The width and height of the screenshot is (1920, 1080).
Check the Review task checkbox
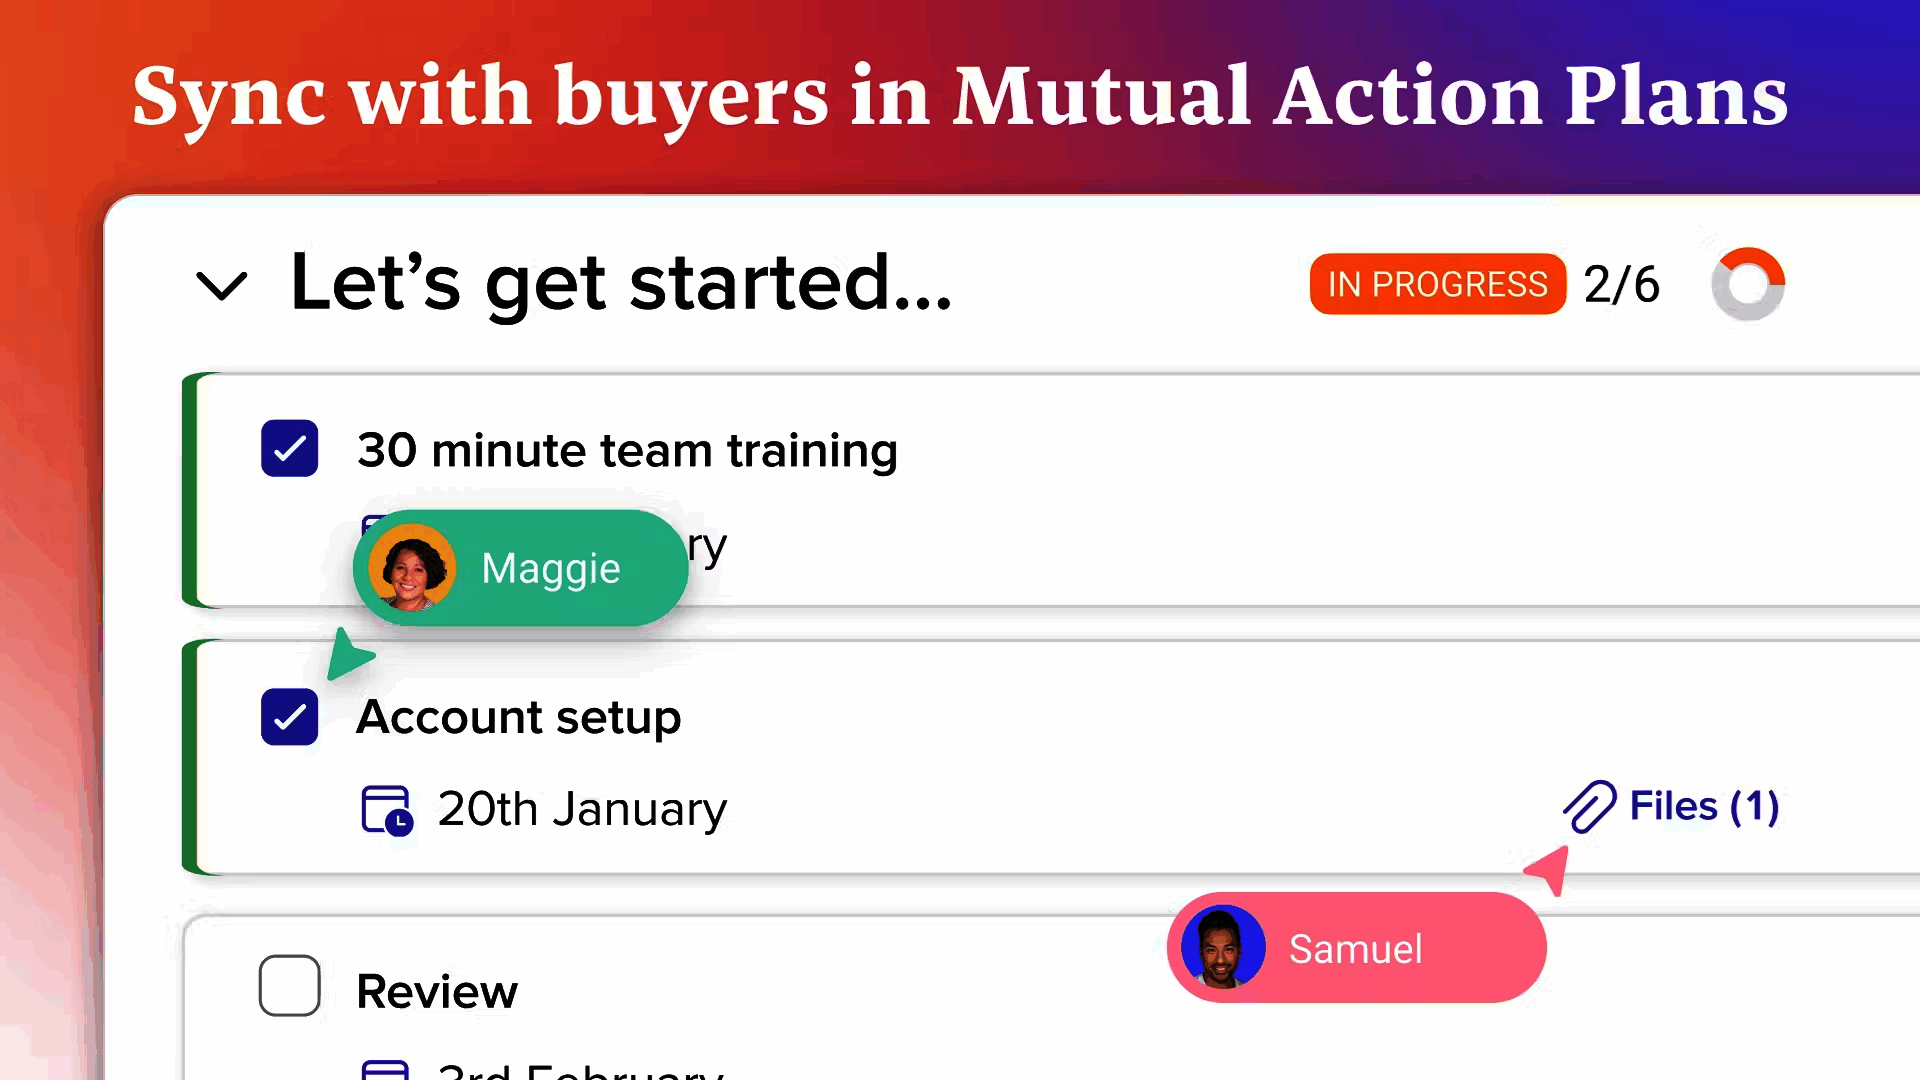[x=290, y=986]
